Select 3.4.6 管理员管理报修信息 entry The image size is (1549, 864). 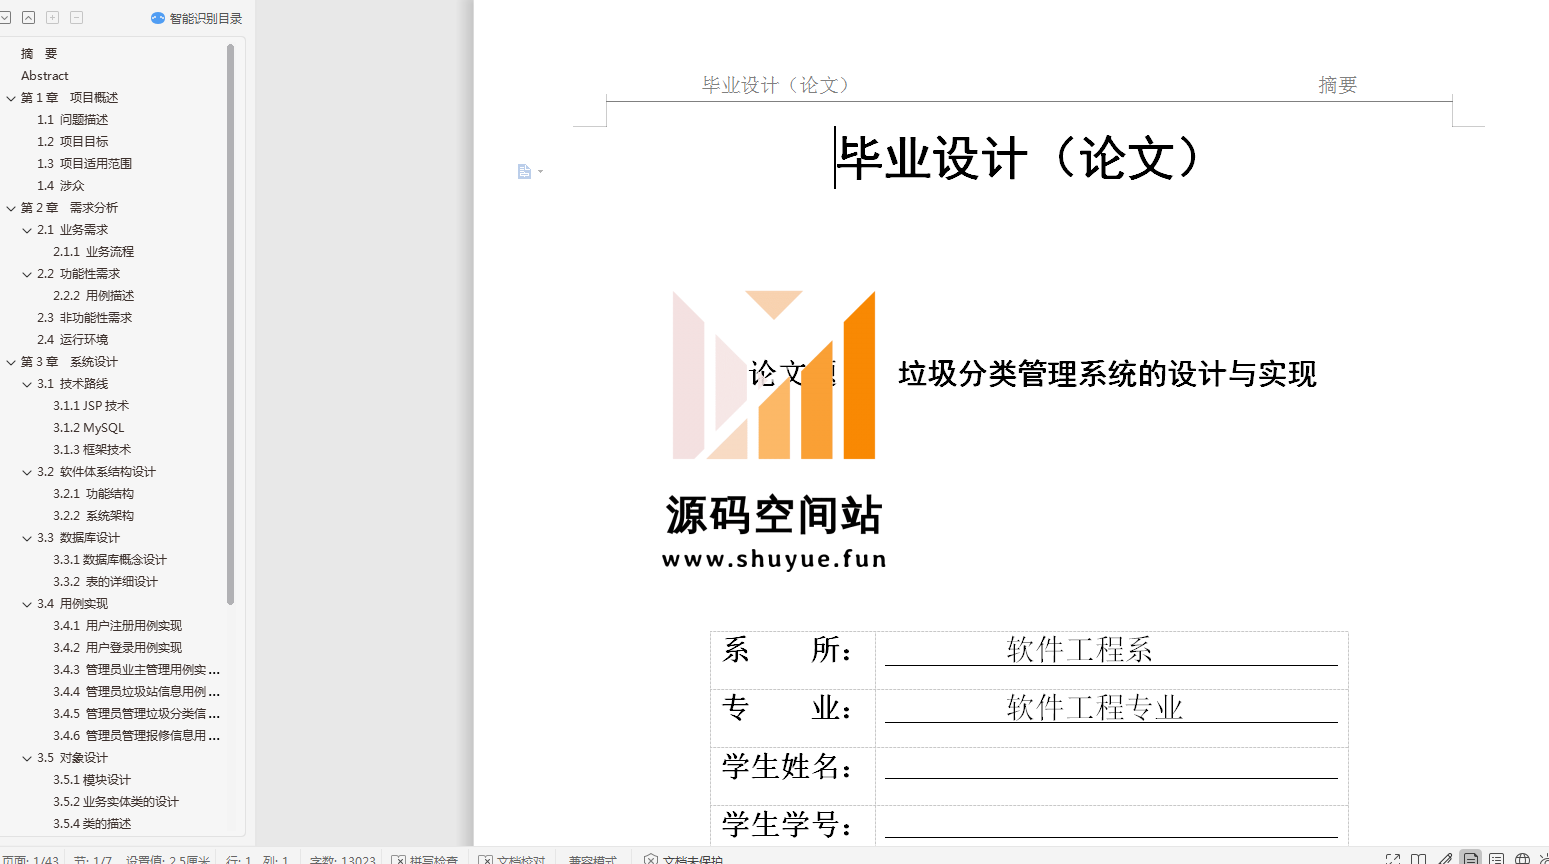[136, 736]
